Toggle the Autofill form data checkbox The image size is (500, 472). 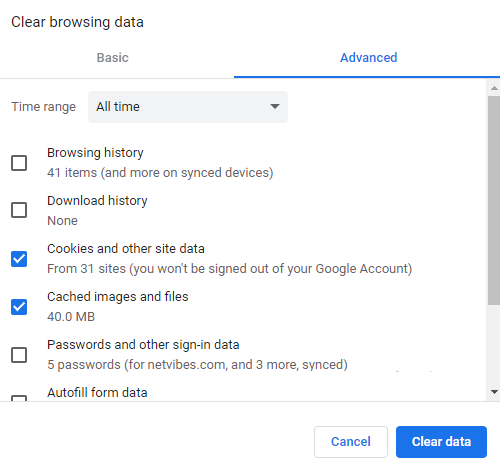[19, 398]
